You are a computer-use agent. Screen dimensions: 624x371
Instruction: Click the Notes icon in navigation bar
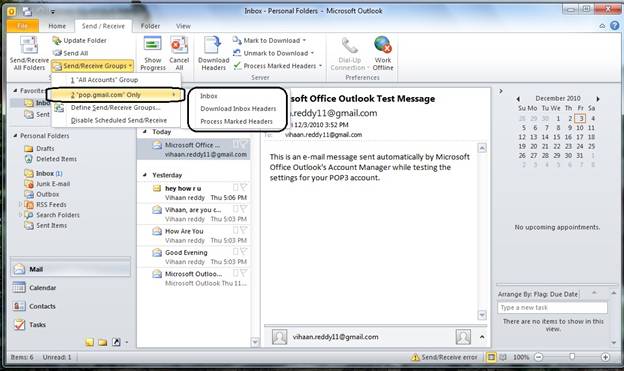point(90,342)
